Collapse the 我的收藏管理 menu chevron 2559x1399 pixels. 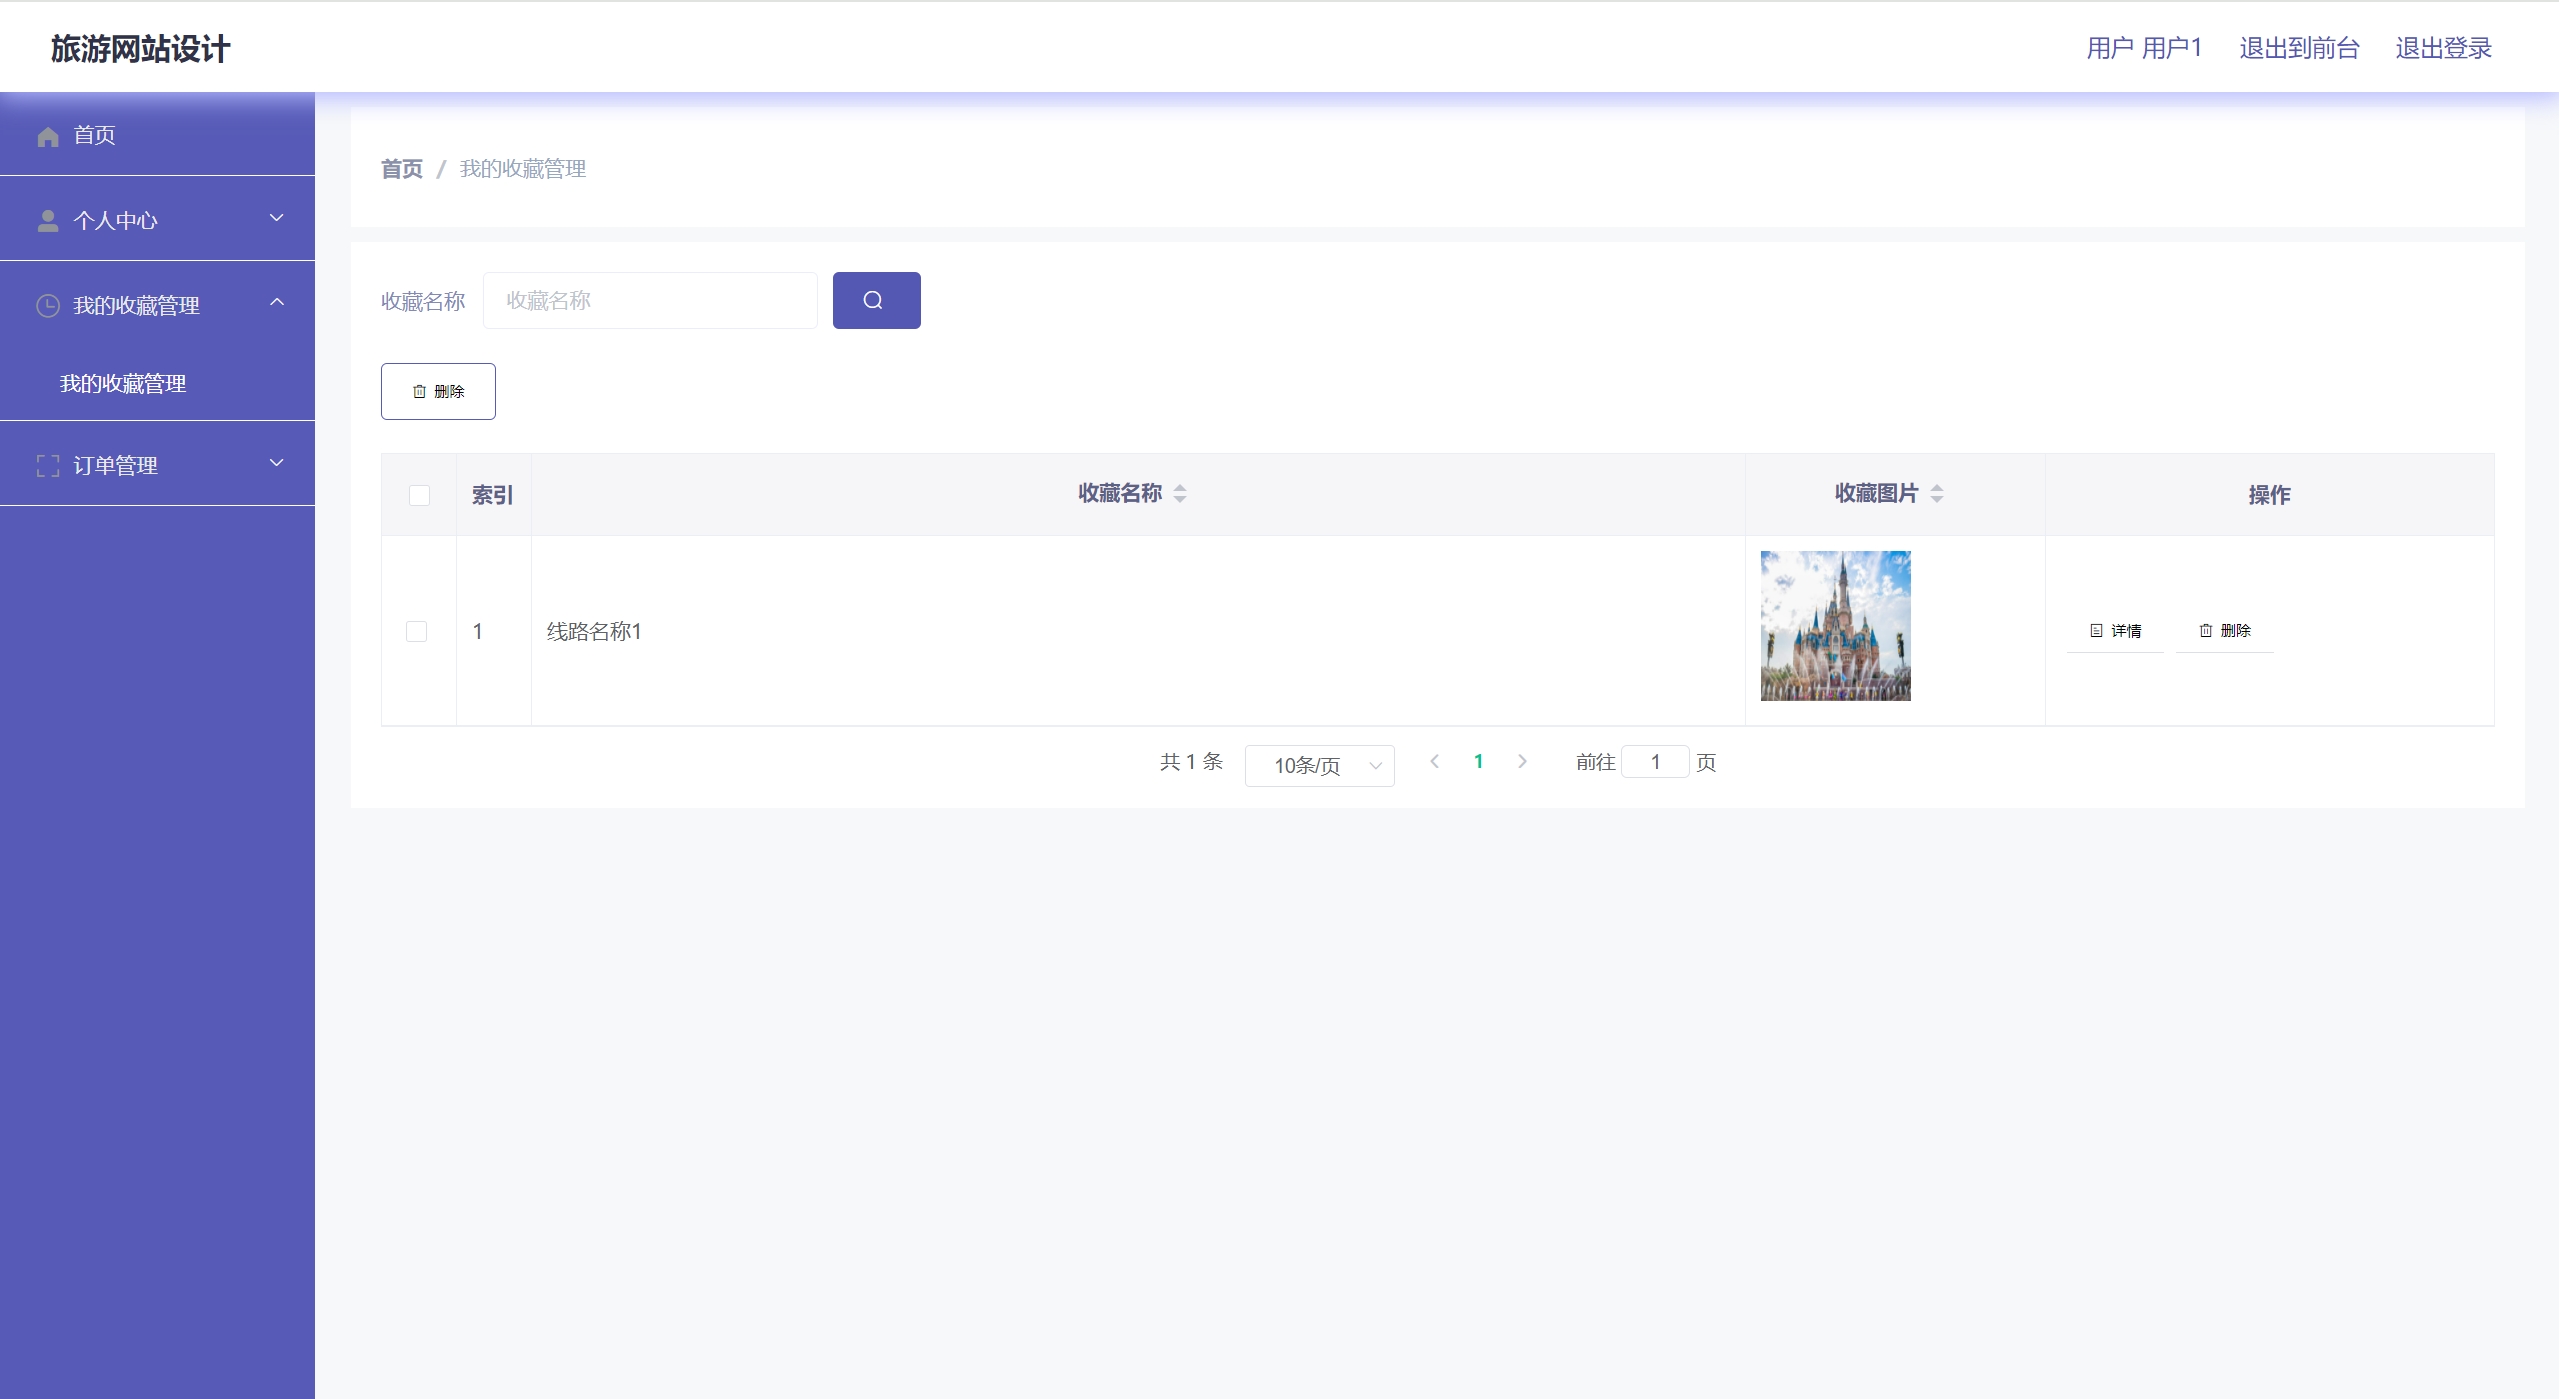click(x=277, y=302)
